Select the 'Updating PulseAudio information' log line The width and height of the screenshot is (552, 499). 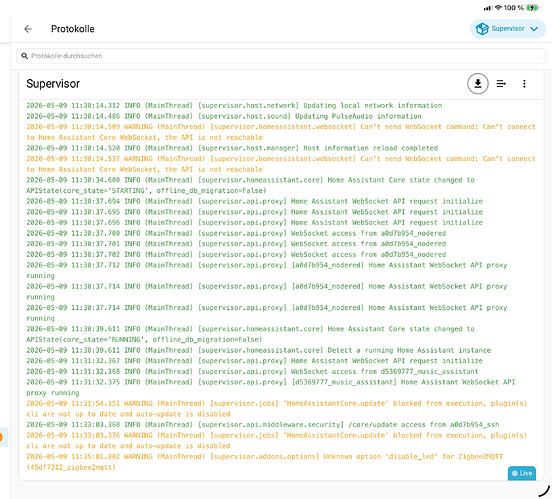[224, 116]
